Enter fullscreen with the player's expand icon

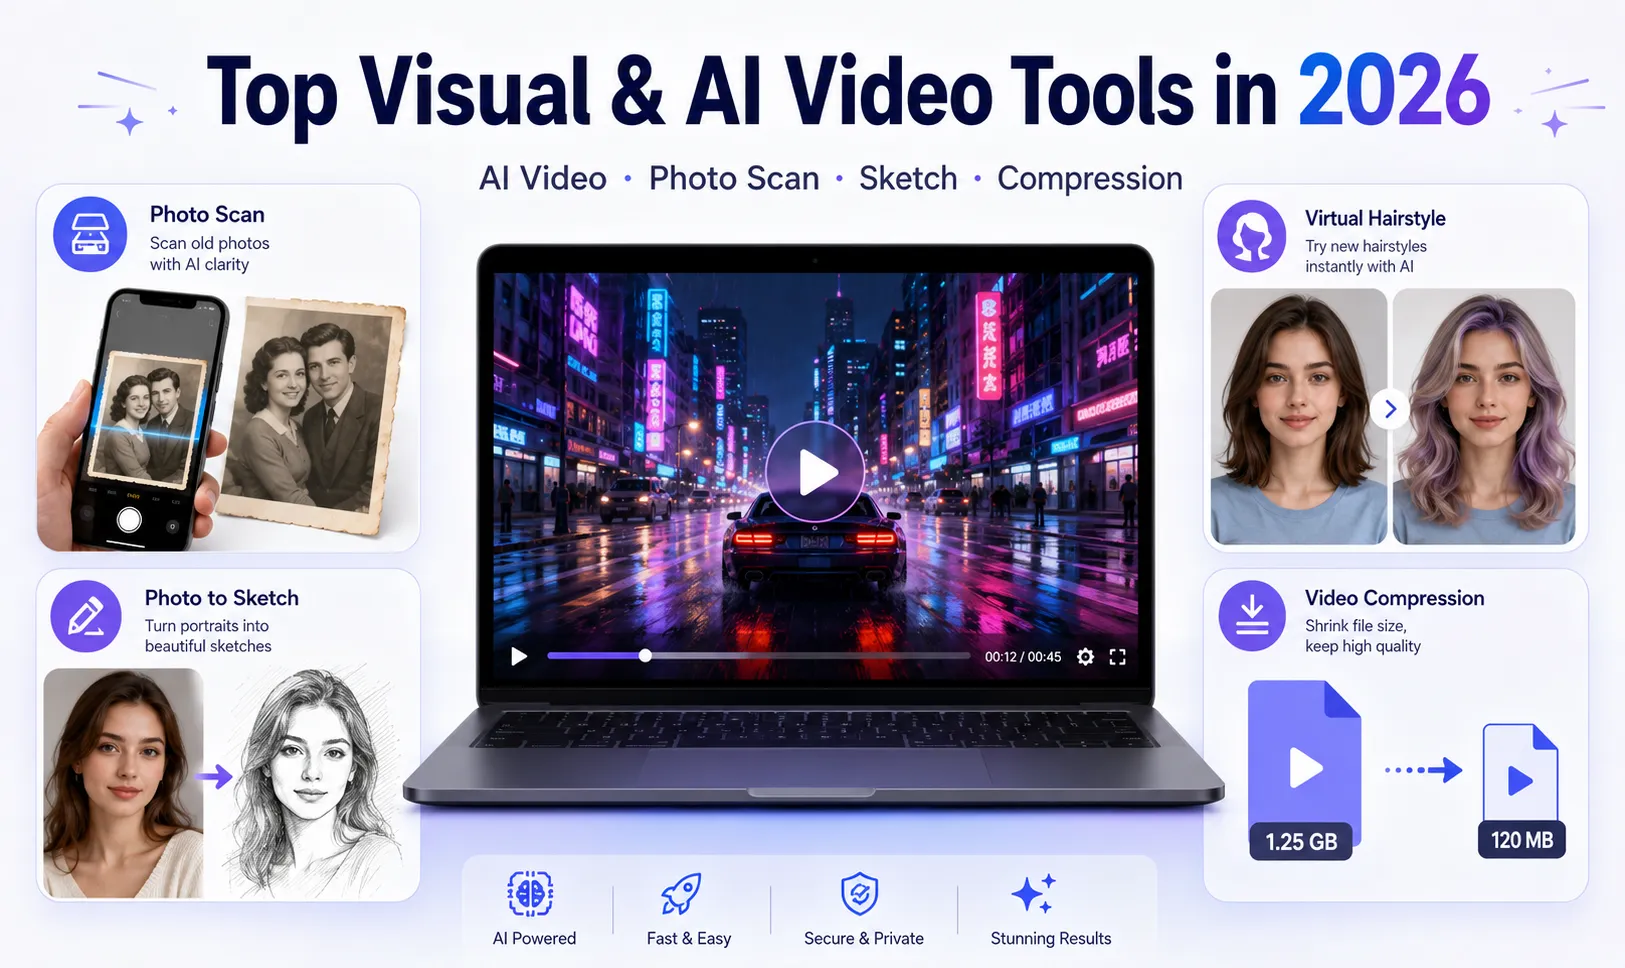click(1118, 657)
